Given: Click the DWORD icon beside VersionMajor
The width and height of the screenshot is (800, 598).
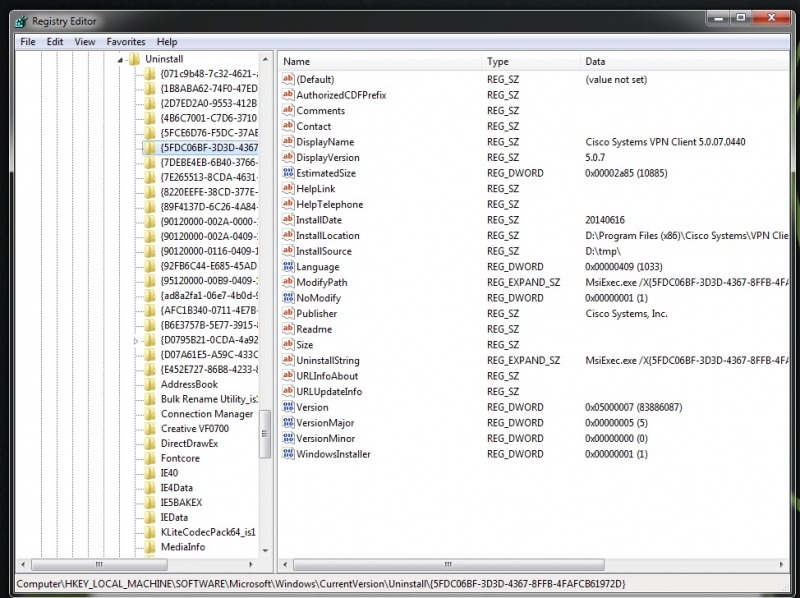Looking at the screenshot, I should tap(288, 422).
